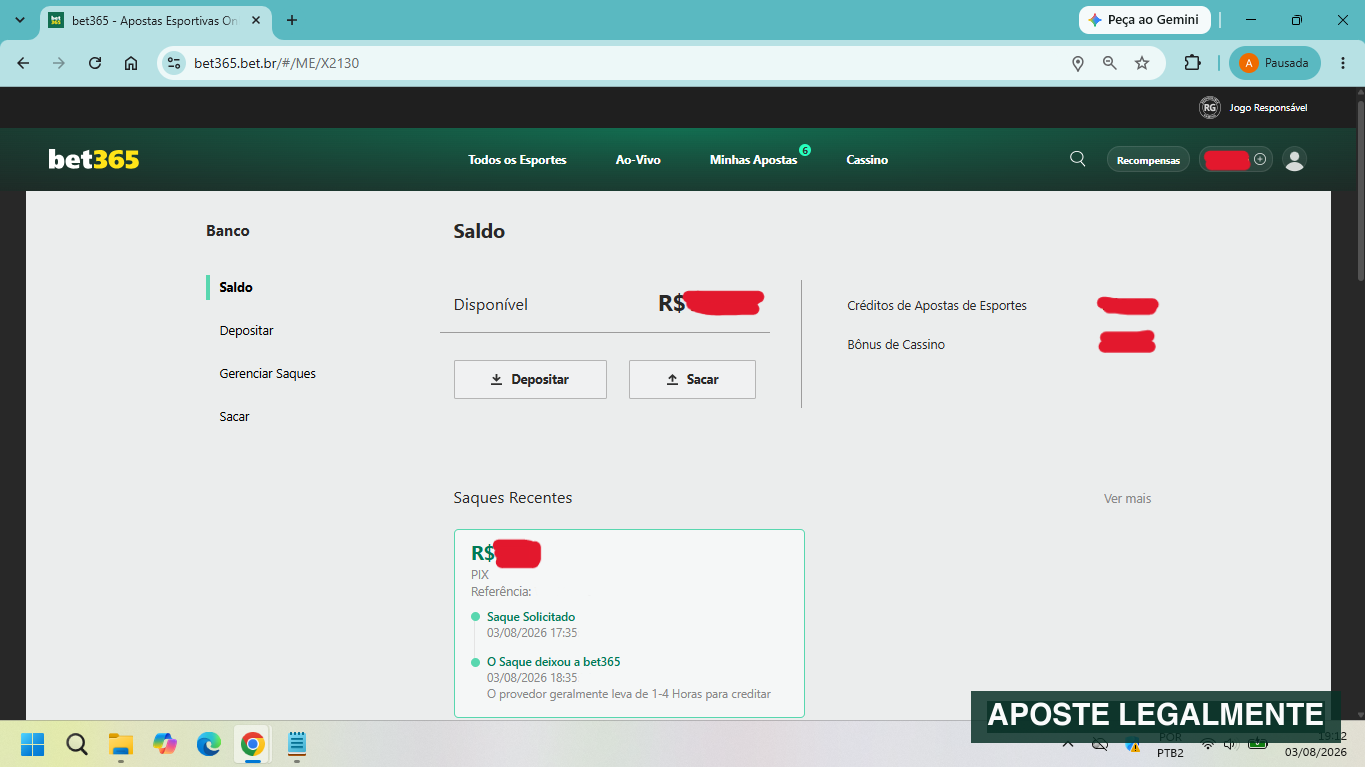
Task: Click the Sacar button with upload icon
Action: tap(692, 379)
